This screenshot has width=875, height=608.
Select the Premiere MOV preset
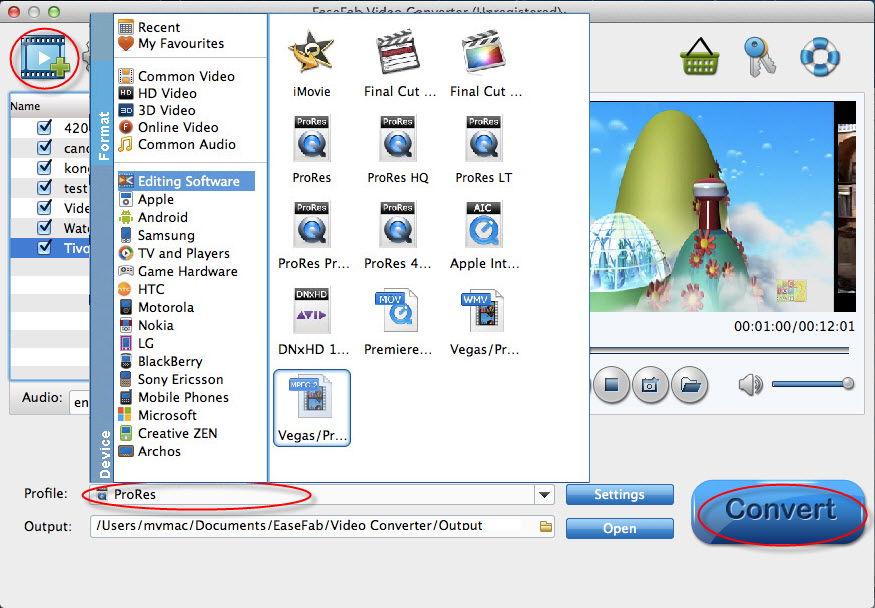point(398,322)
